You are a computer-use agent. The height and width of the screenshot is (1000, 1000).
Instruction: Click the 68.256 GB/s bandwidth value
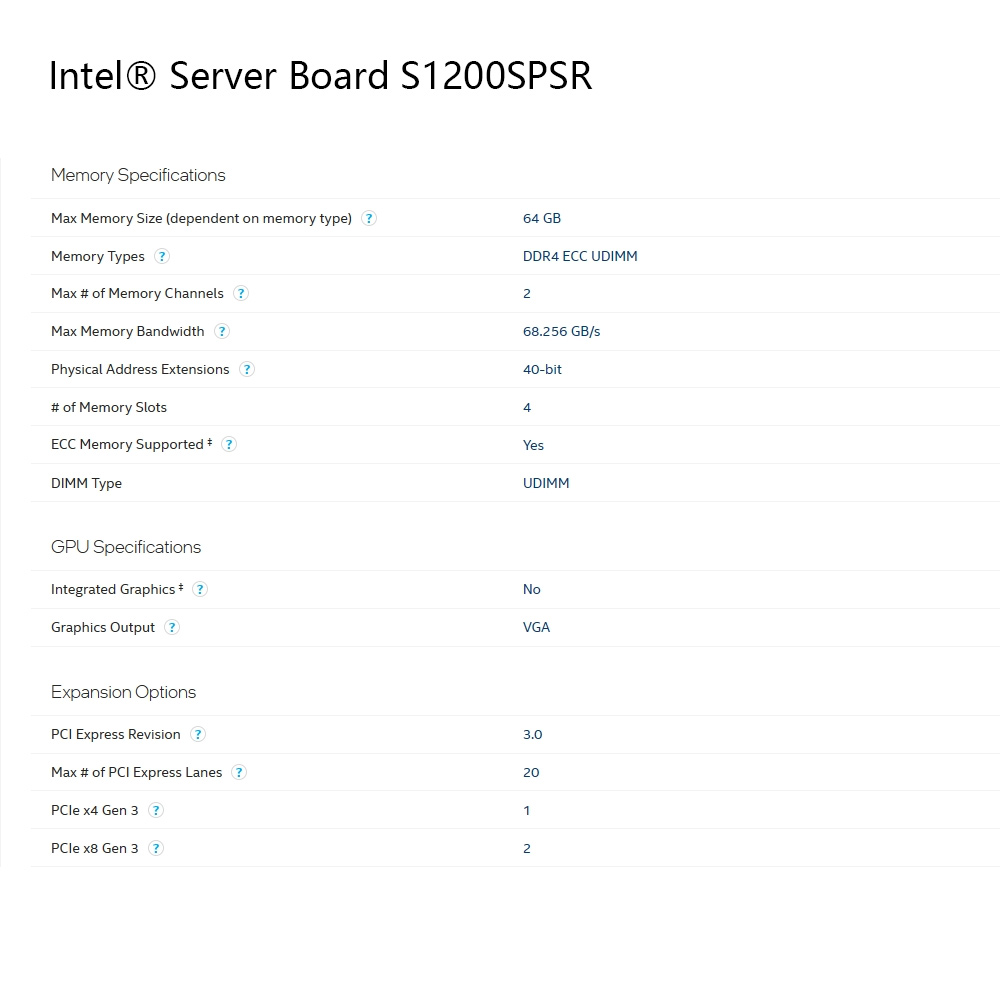tap(561, 332)
